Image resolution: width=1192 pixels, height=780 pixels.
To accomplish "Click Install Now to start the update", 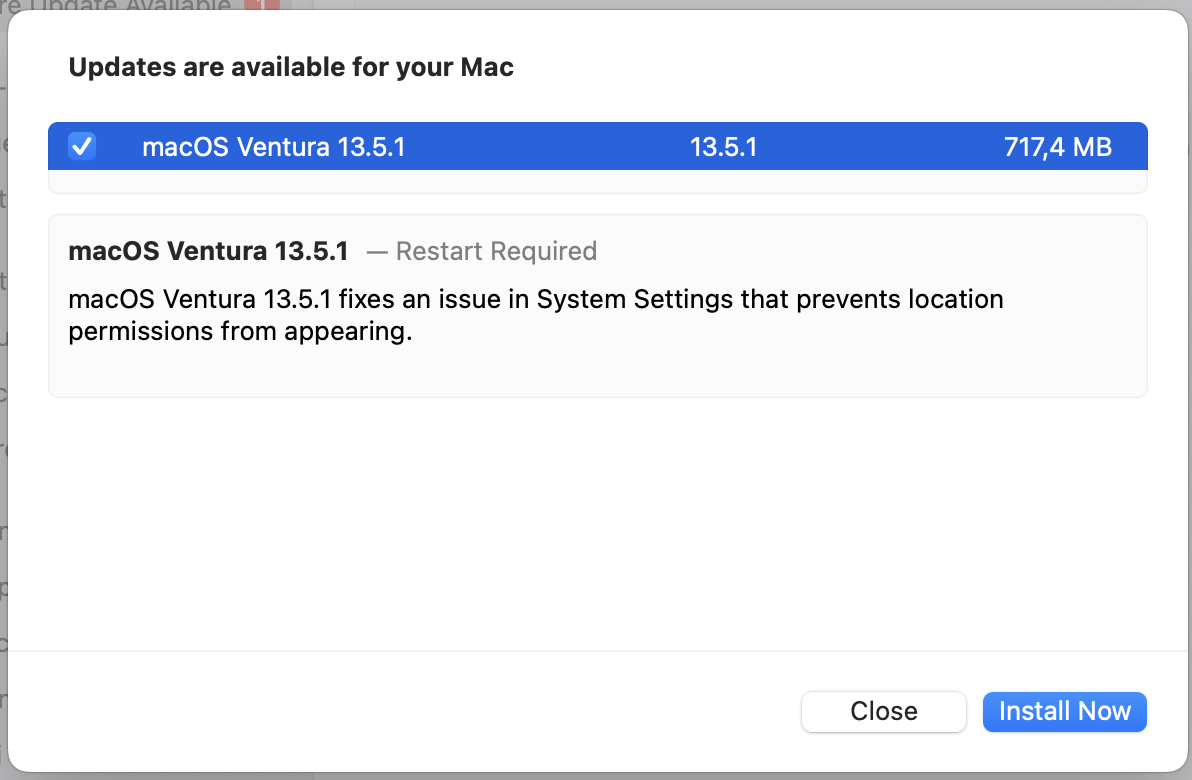I will 1064,711.
